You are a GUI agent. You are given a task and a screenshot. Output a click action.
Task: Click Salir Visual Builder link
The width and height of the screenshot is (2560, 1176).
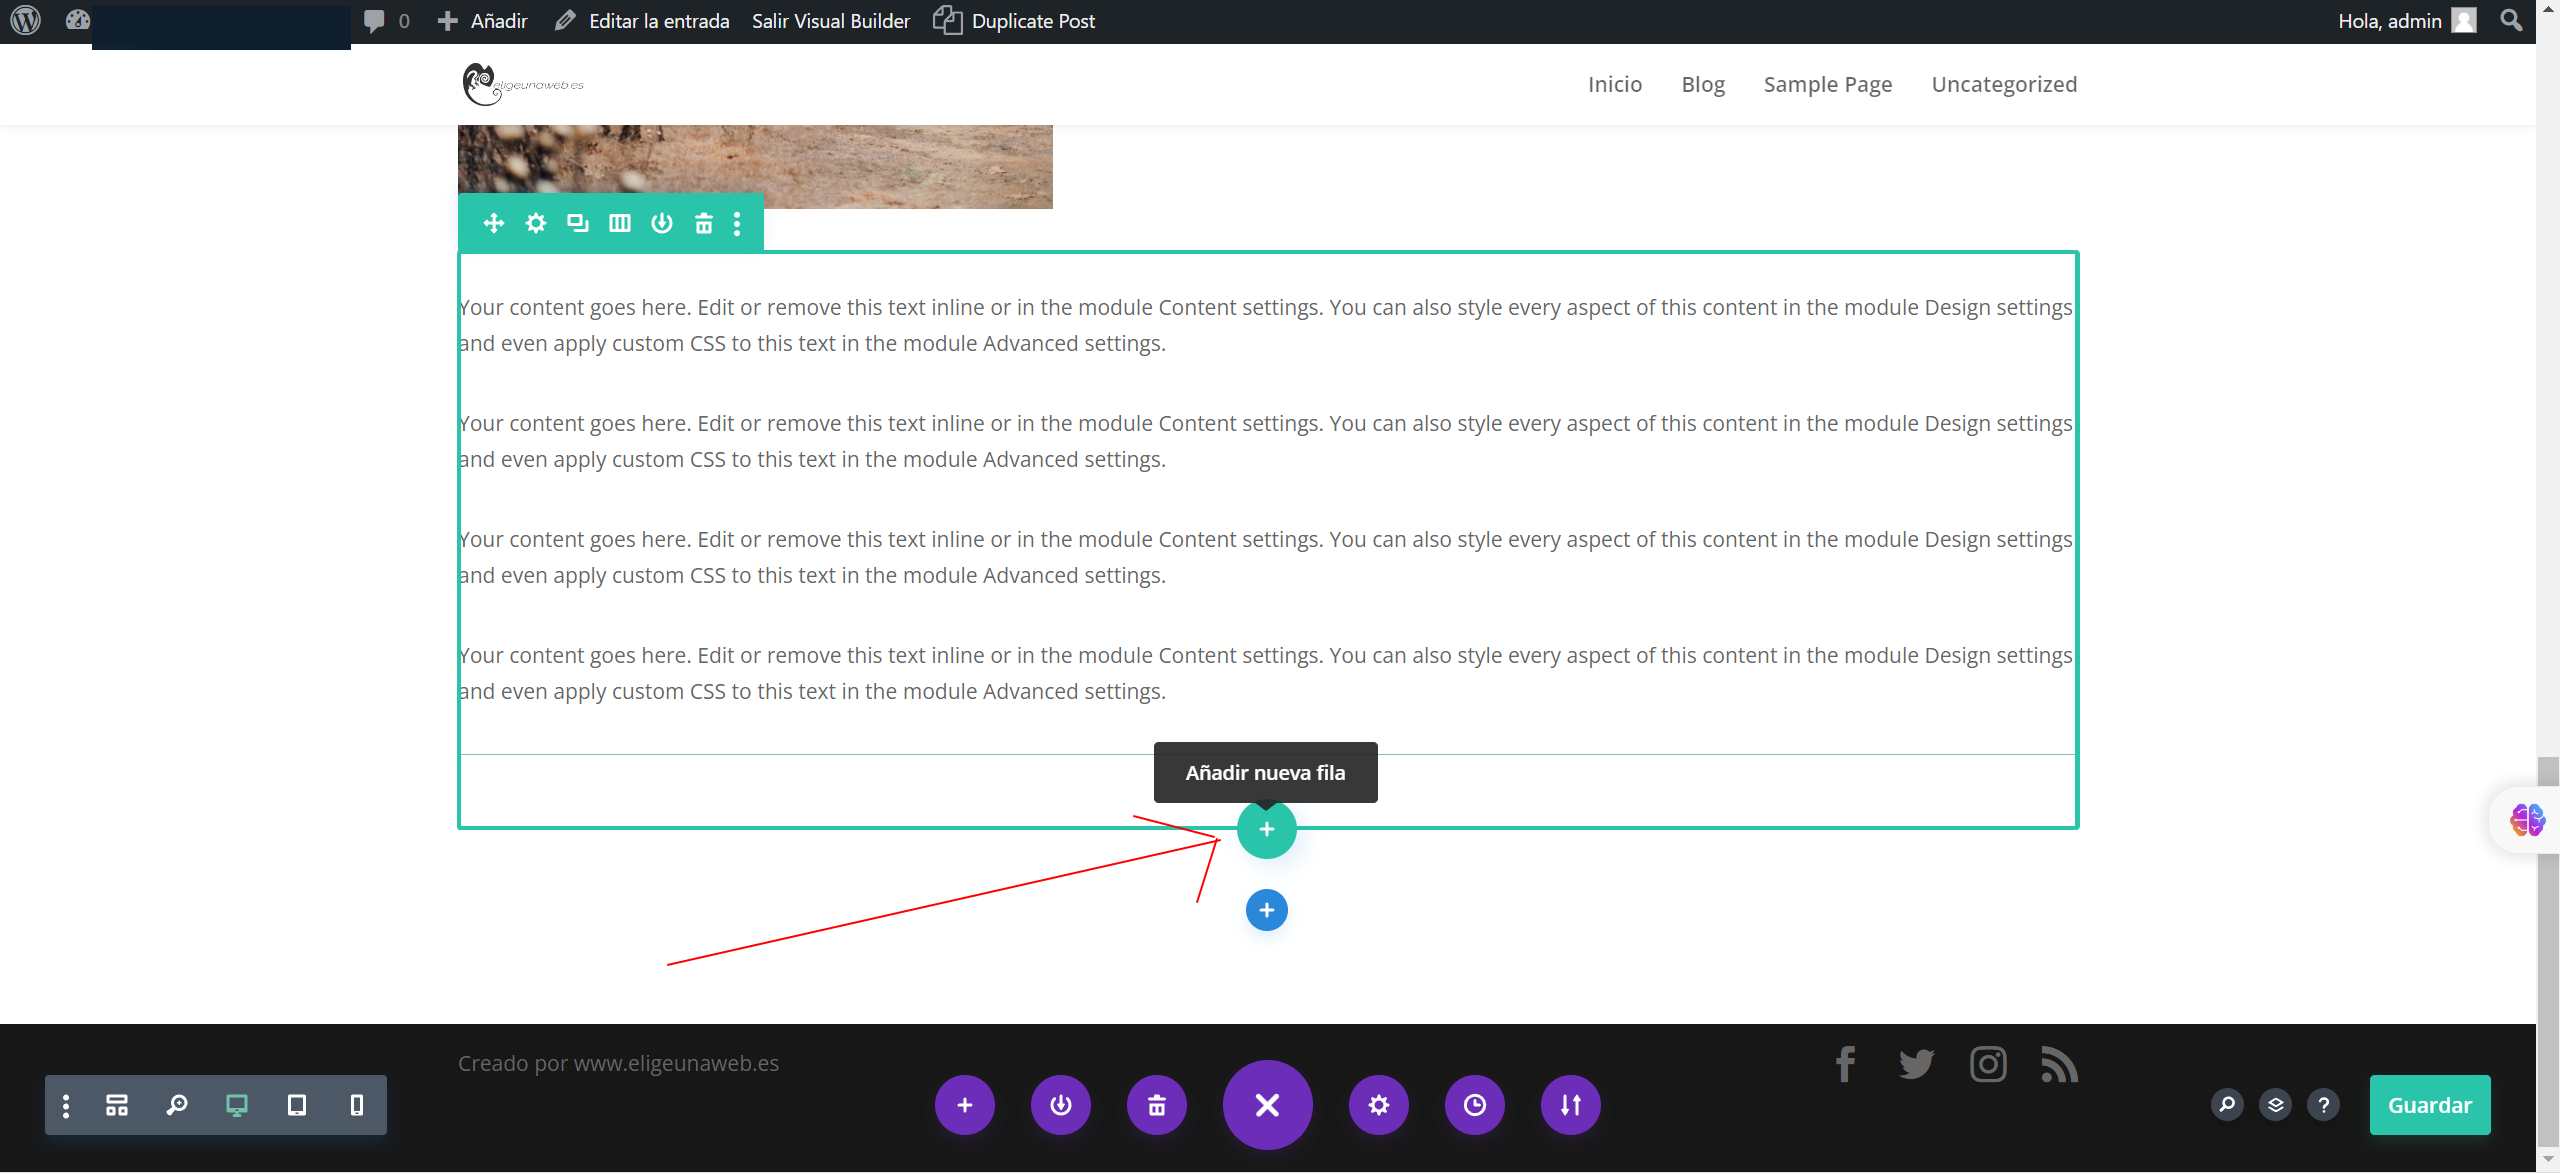[831, 21]
